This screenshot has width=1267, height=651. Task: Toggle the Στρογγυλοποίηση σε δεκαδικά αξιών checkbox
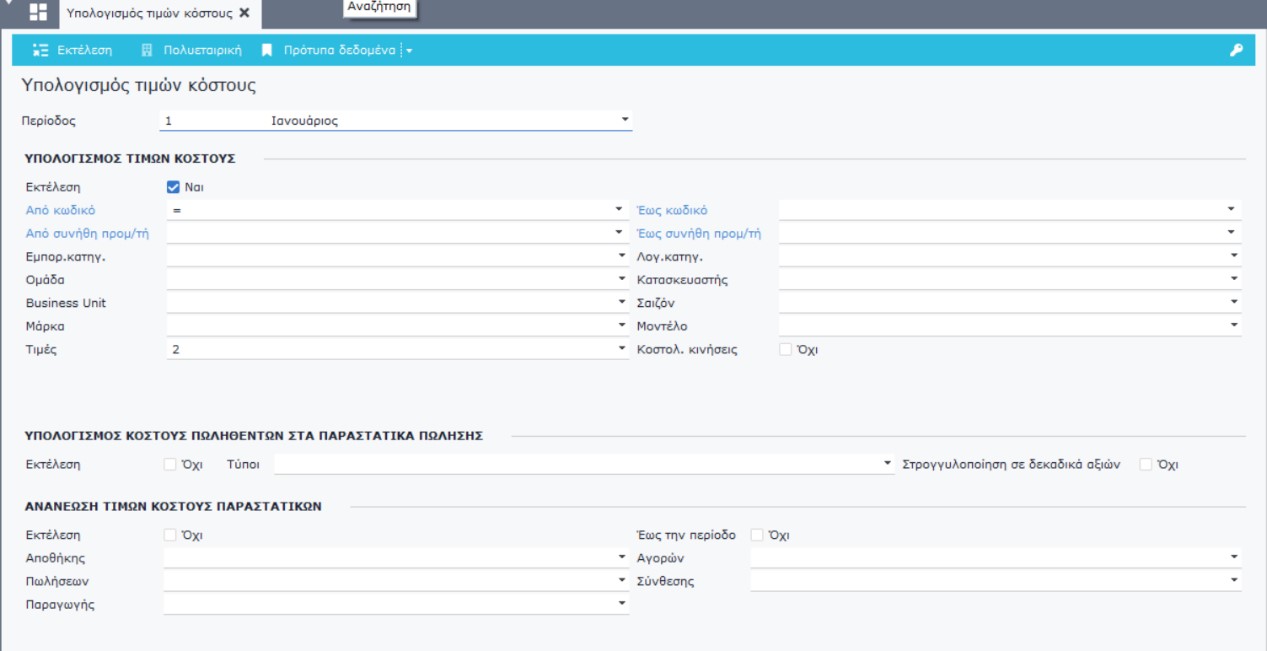(x=1146, y=465)
